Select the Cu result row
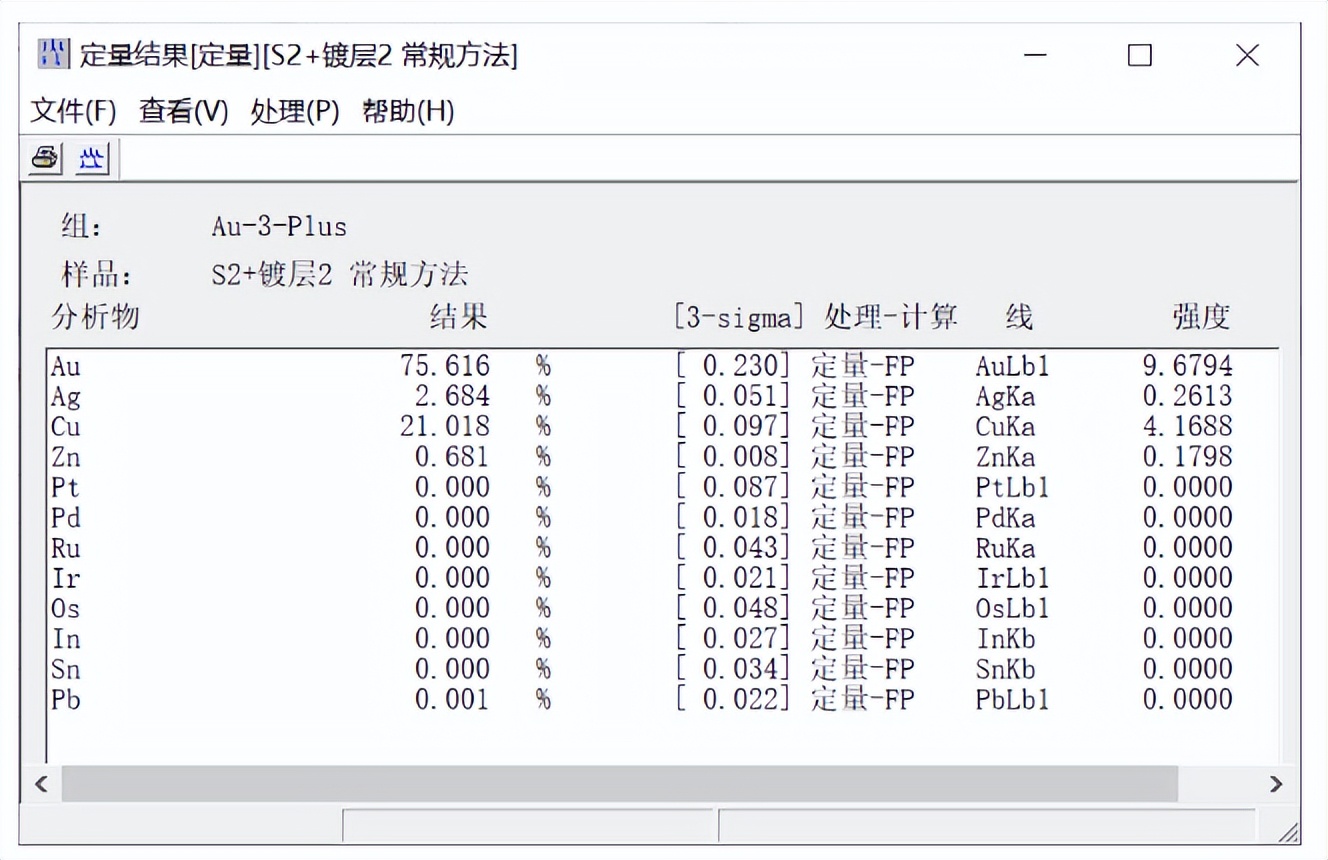1328x860 pixels. 400,427
